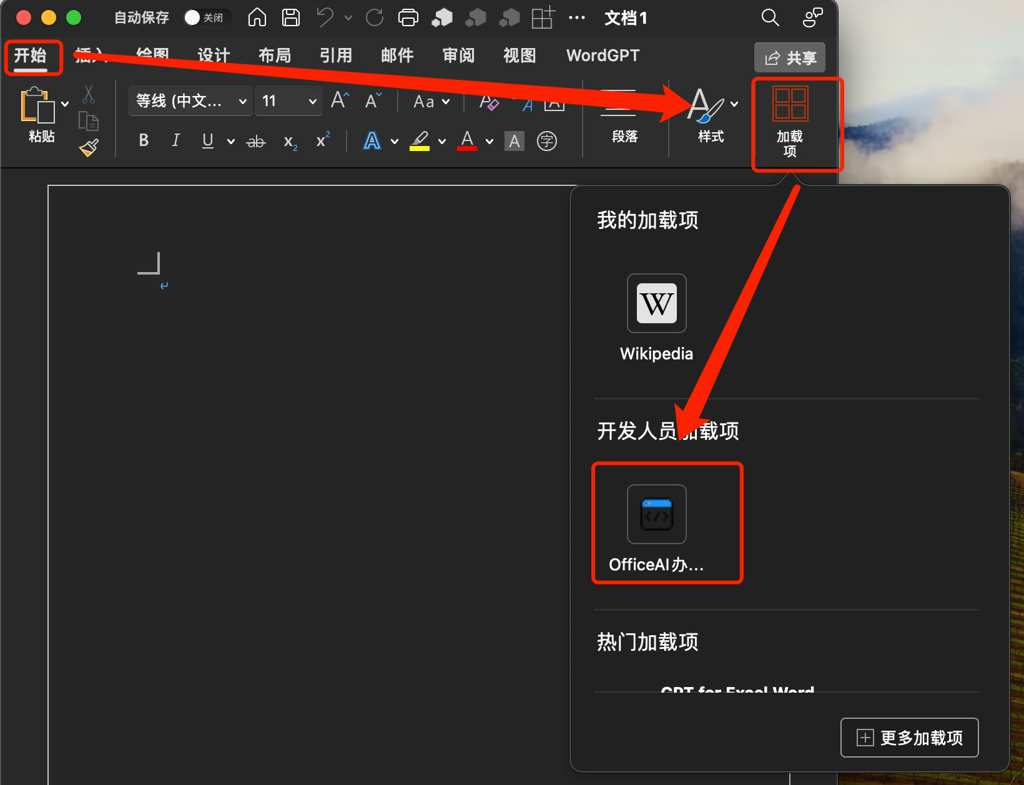Image resolution: width=1024 pixels, height=785 pixels.
Task: Click the Cut scissors icon
Action: click(89, 95)
